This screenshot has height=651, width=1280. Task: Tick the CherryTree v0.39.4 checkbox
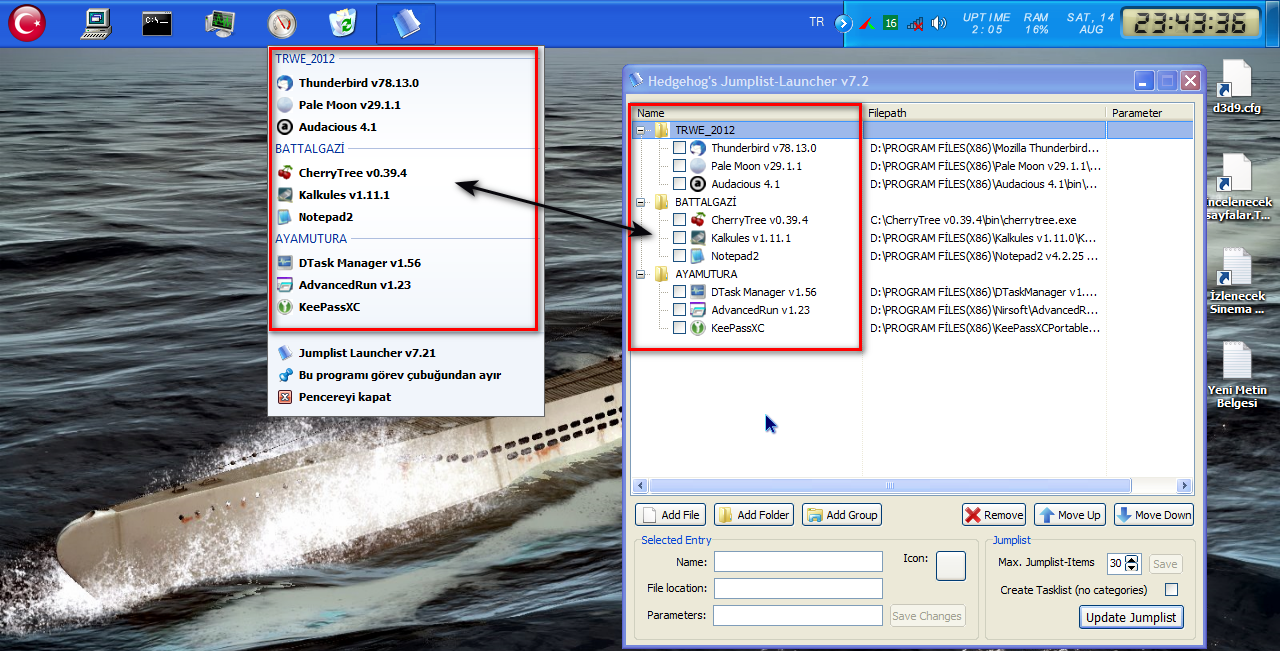pyautogui.click(x=680, y=220)
